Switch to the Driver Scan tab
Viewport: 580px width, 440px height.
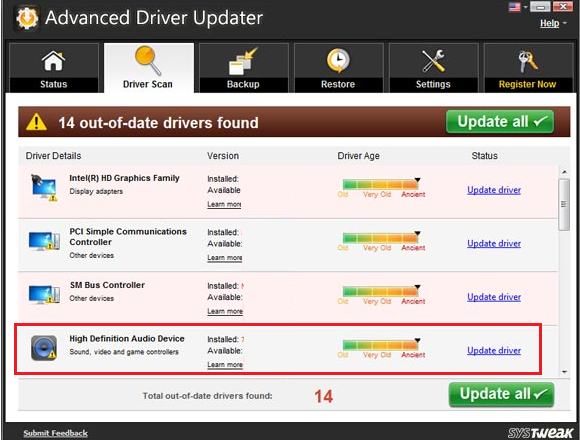pyautogui.click(x=149, y=68)
